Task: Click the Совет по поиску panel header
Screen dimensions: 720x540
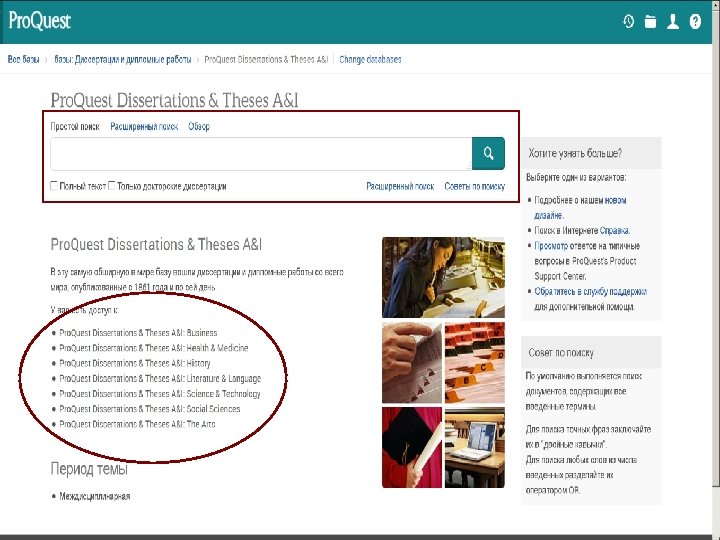Action: click(x=591, y=352)
